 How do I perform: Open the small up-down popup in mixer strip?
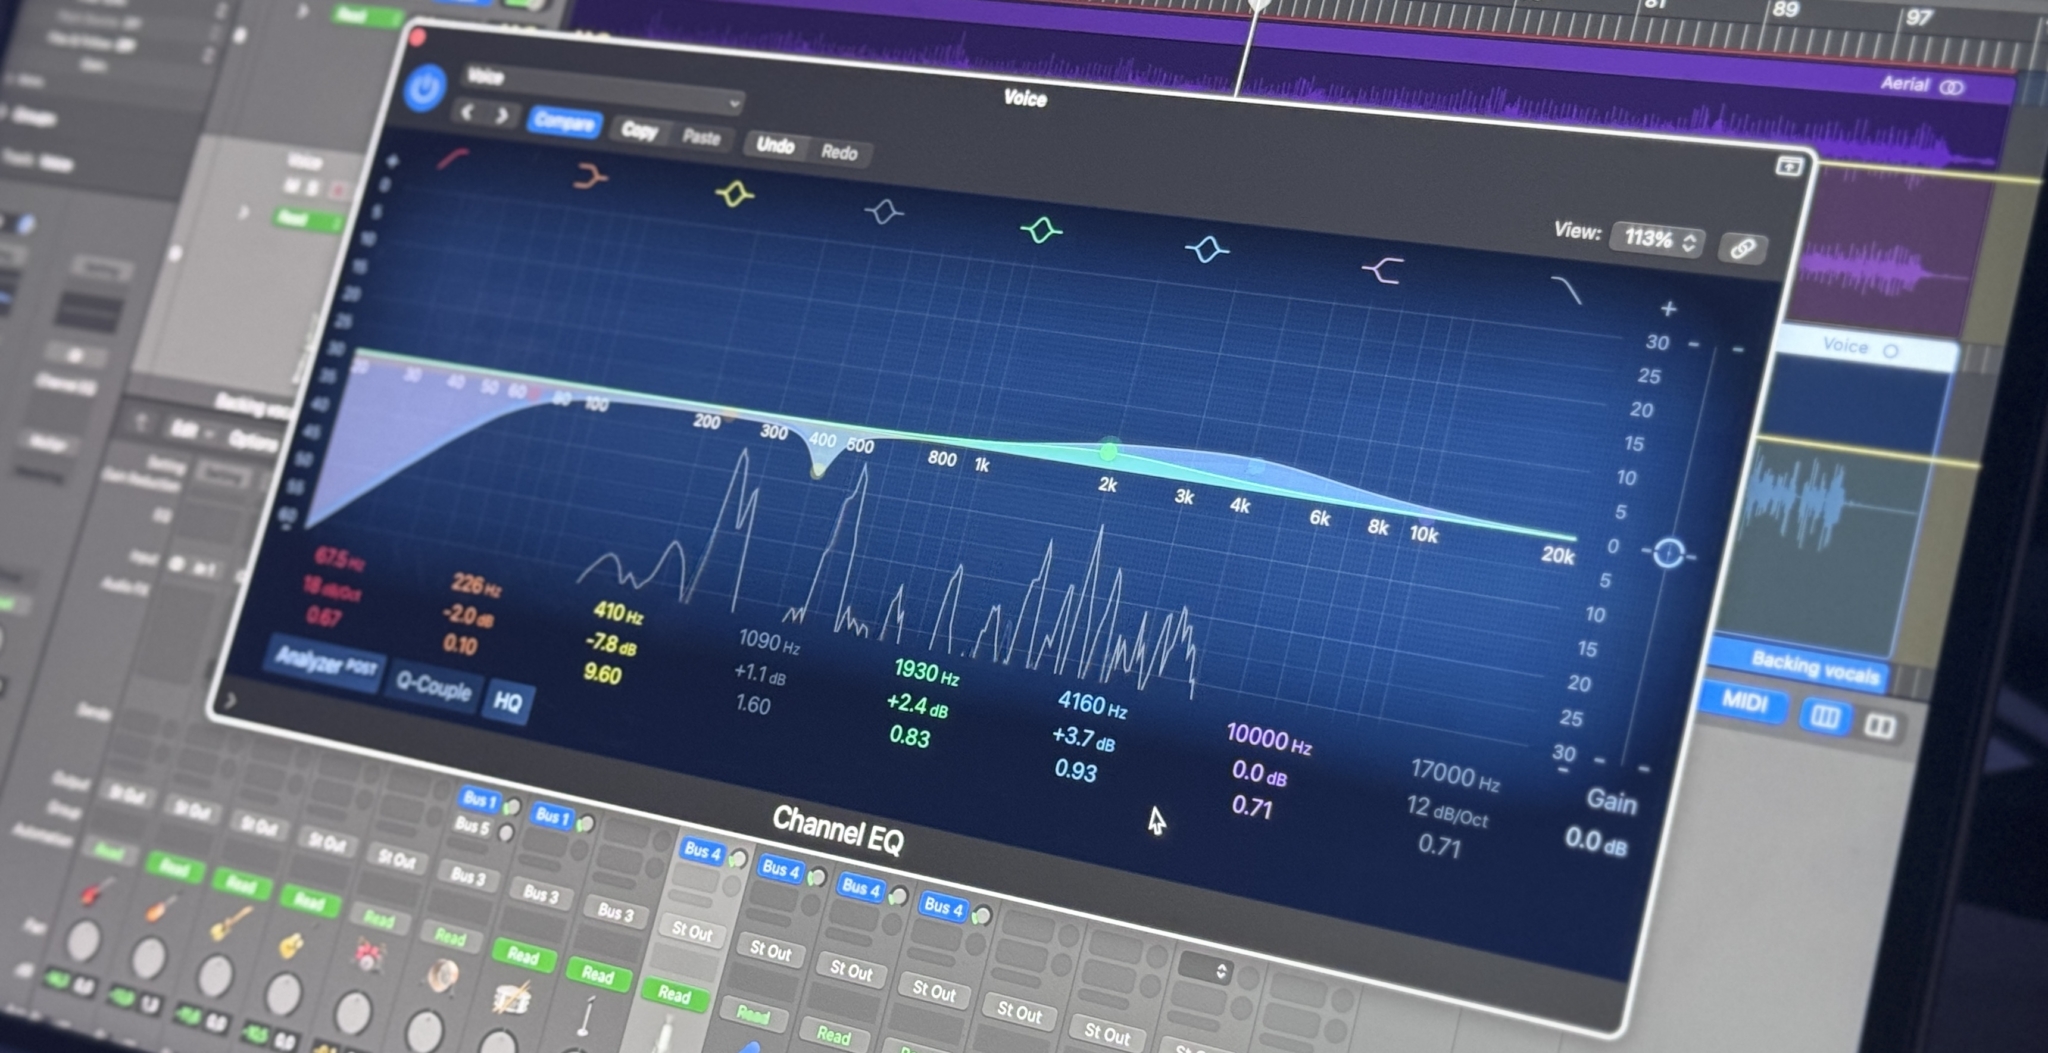(x=1204, y=970)
